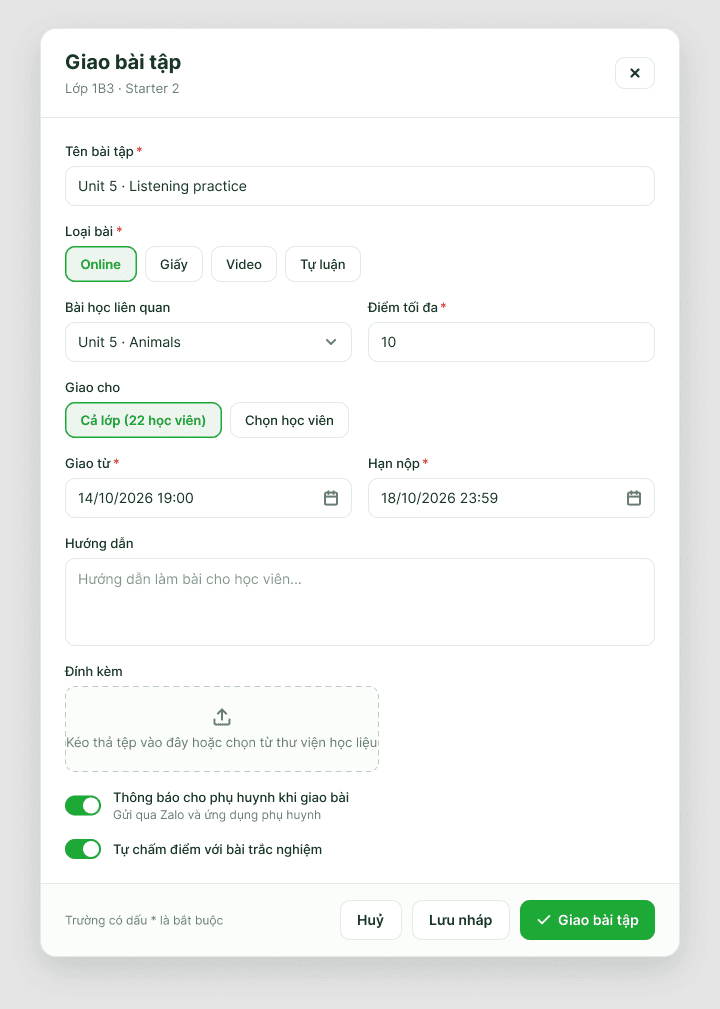Save draft with Lưu nháp button
This screenshot has height=1009, width=720.
click(461, 920)
